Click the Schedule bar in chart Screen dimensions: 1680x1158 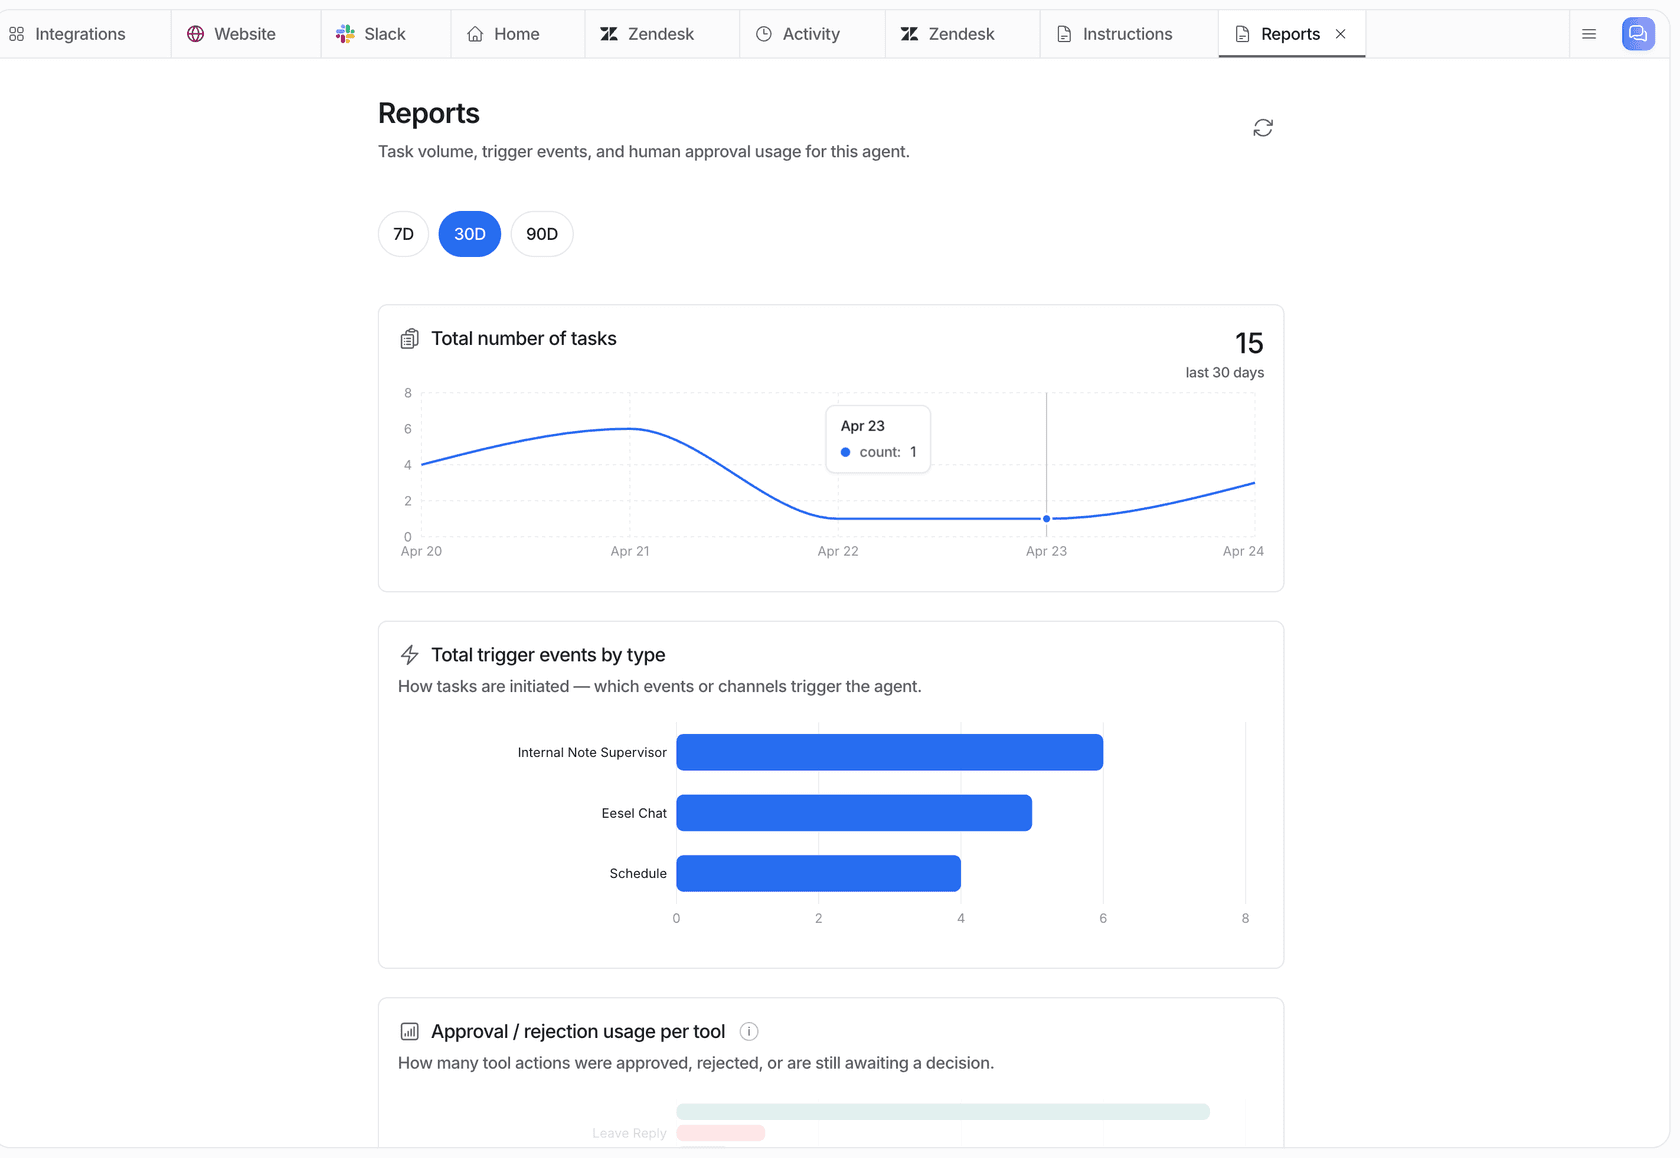pyautogui.click(x=819, y=873)
